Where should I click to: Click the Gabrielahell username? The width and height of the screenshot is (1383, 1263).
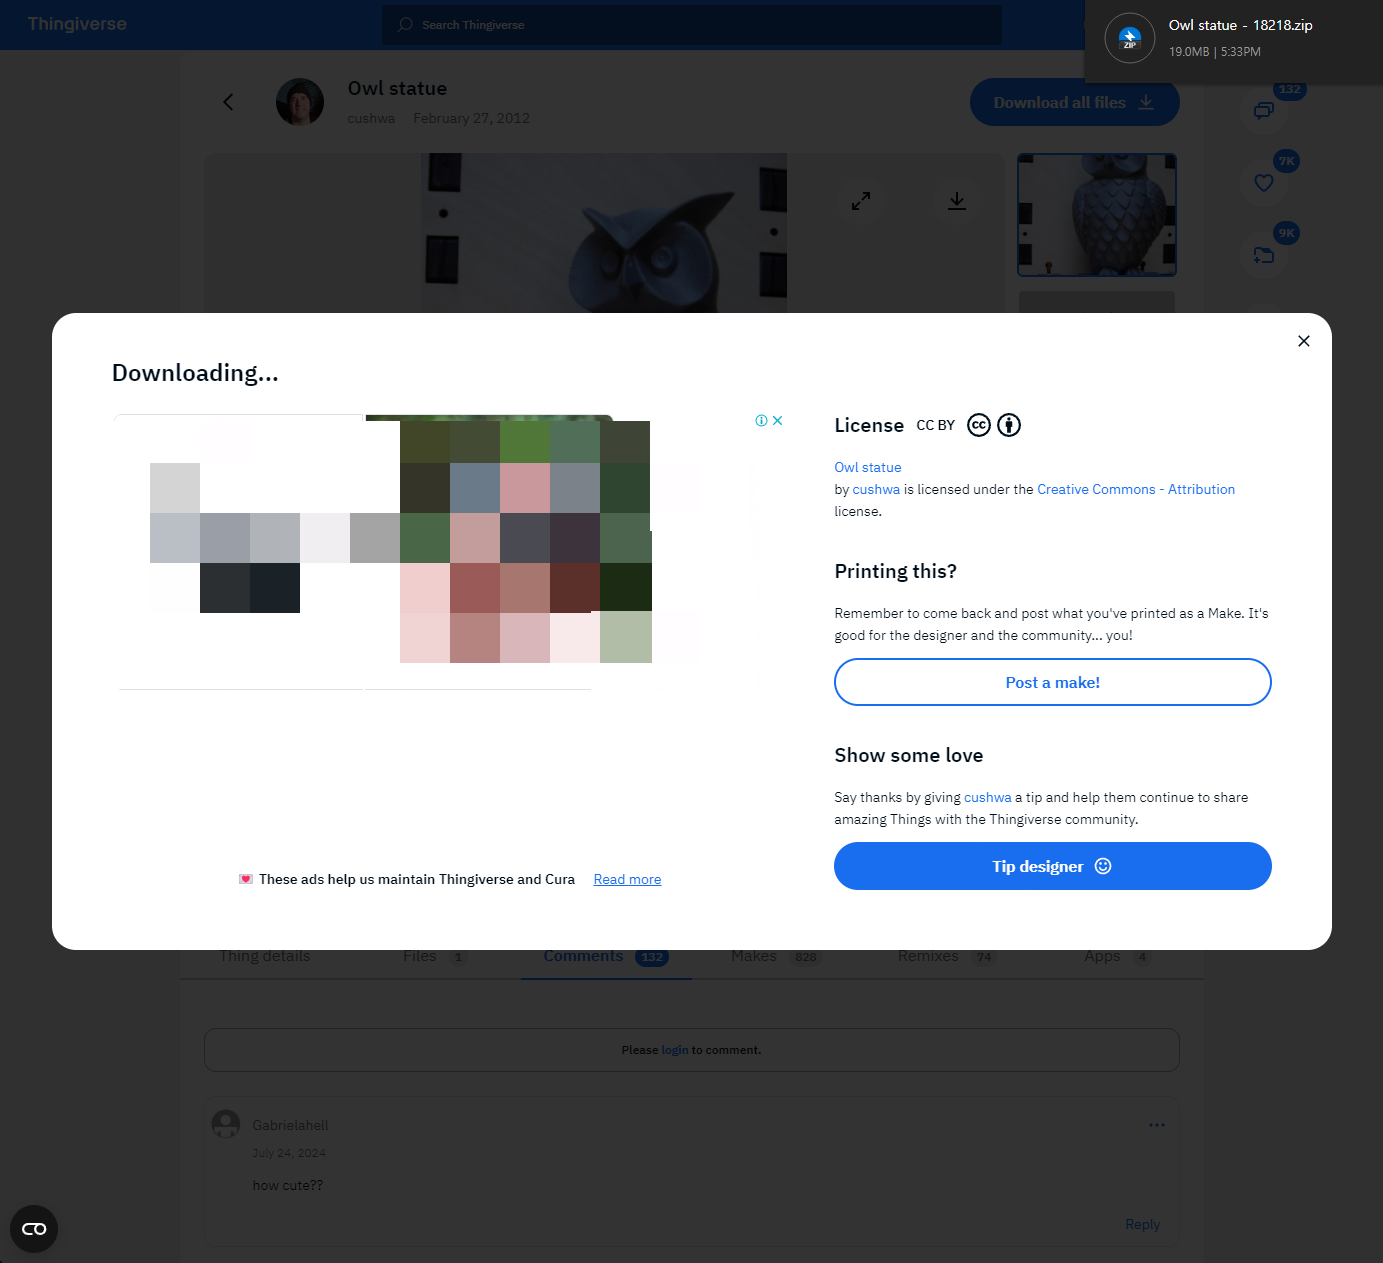(x=290, y=1125)
